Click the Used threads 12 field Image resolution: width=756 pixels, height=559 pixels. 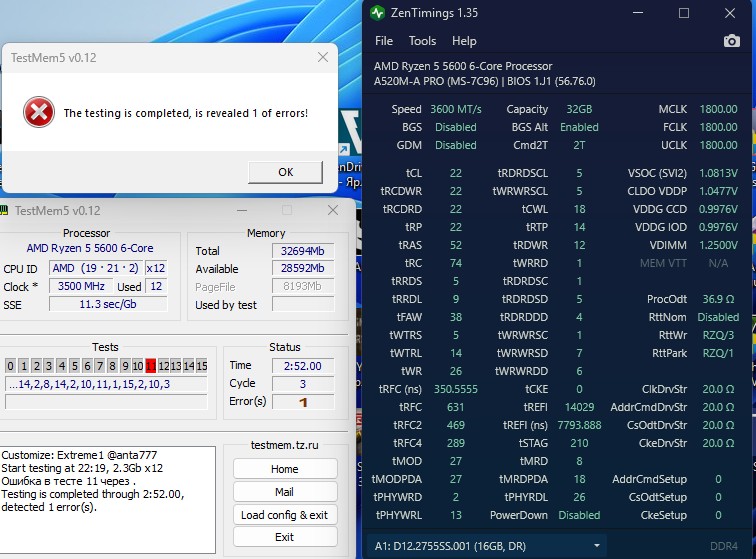click(x=156, y=286)
